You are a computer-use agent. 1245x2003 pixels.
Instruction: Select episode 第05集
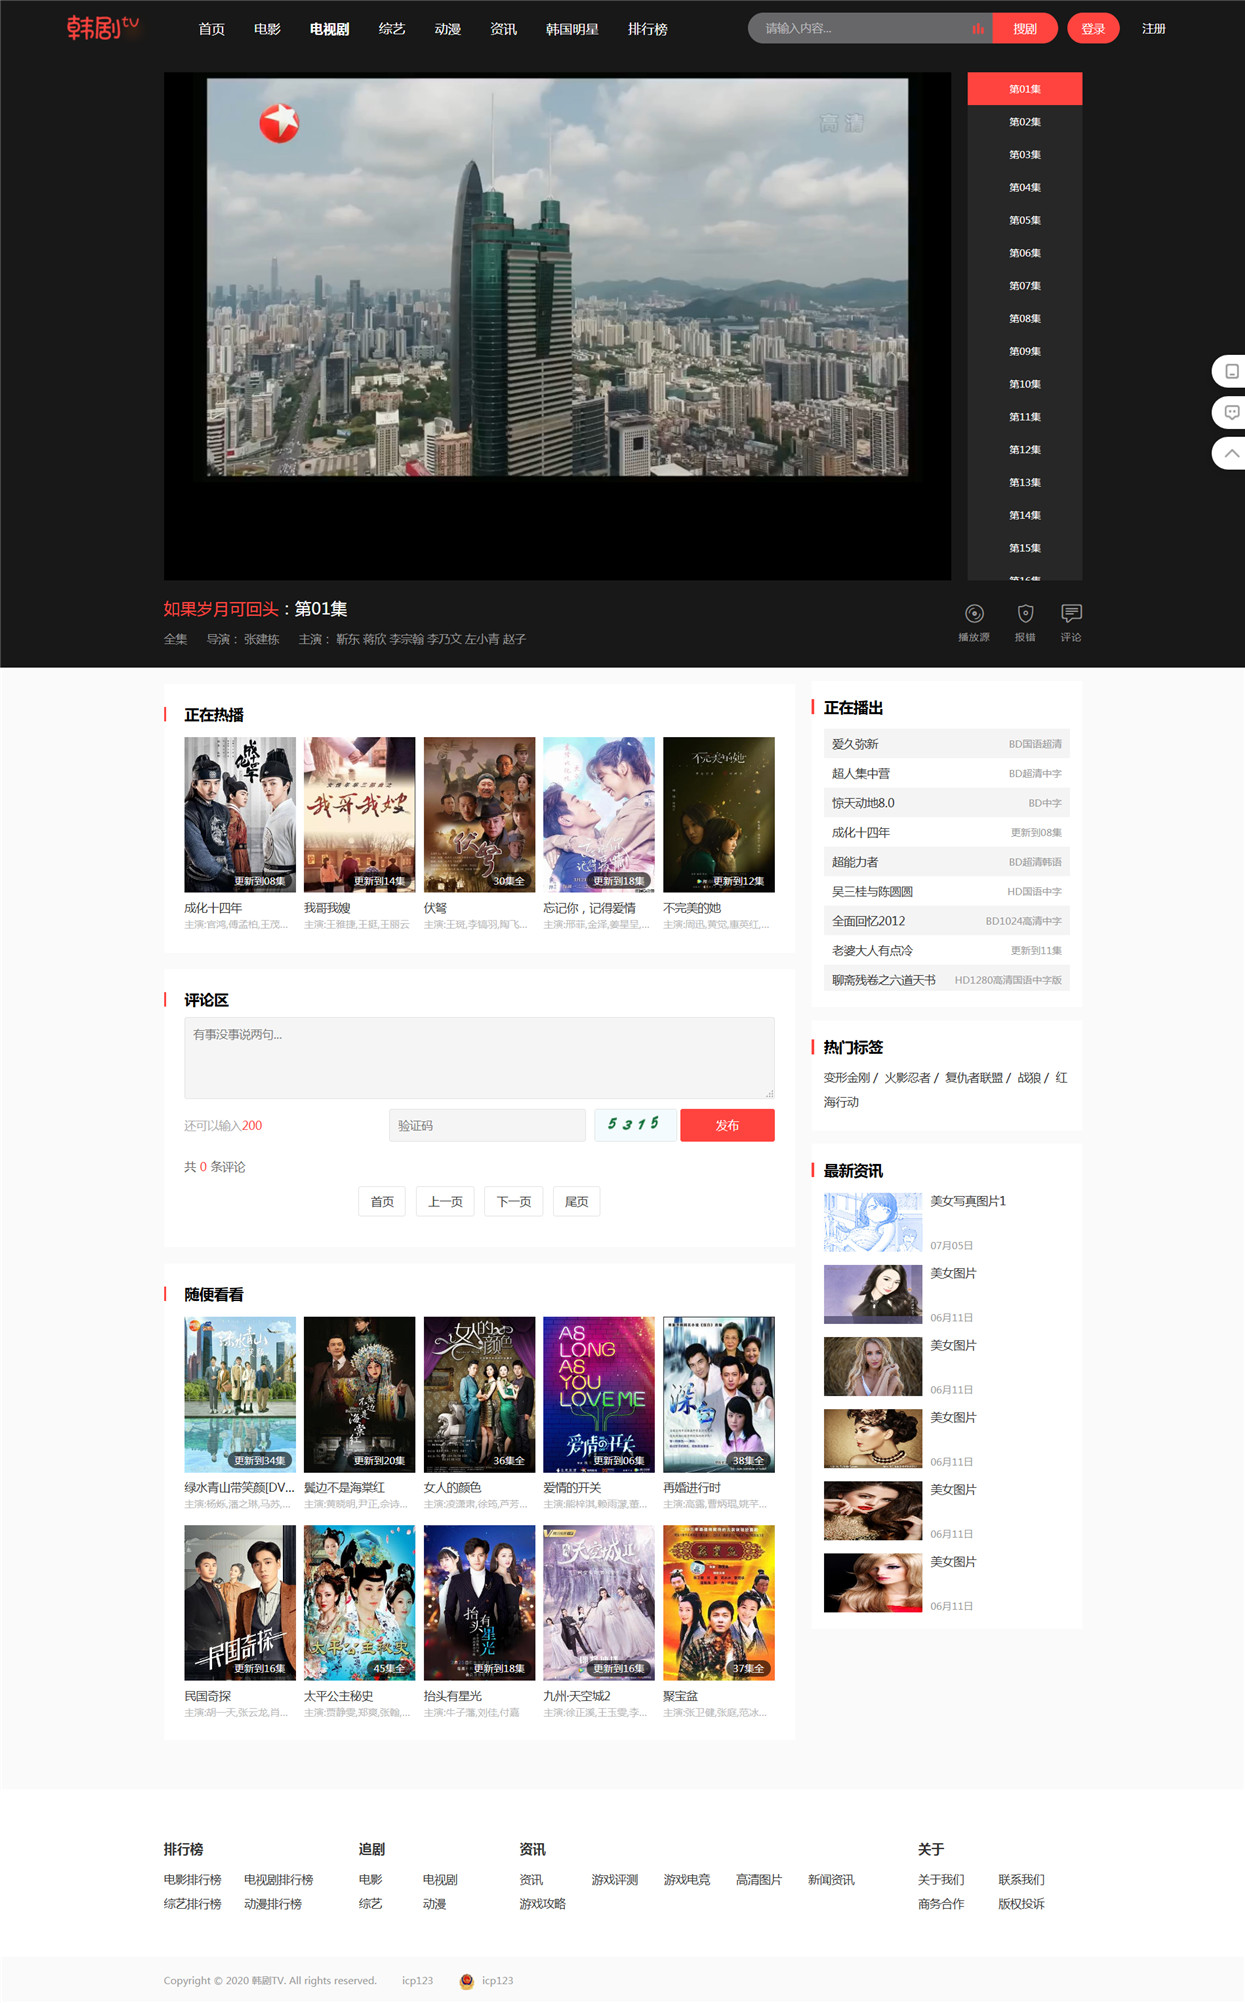click(1025, 220)
